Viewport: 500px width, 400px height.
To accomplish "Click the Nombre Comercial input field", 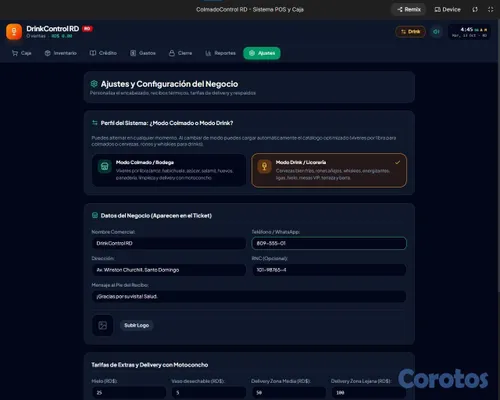I will click(169, 243).
